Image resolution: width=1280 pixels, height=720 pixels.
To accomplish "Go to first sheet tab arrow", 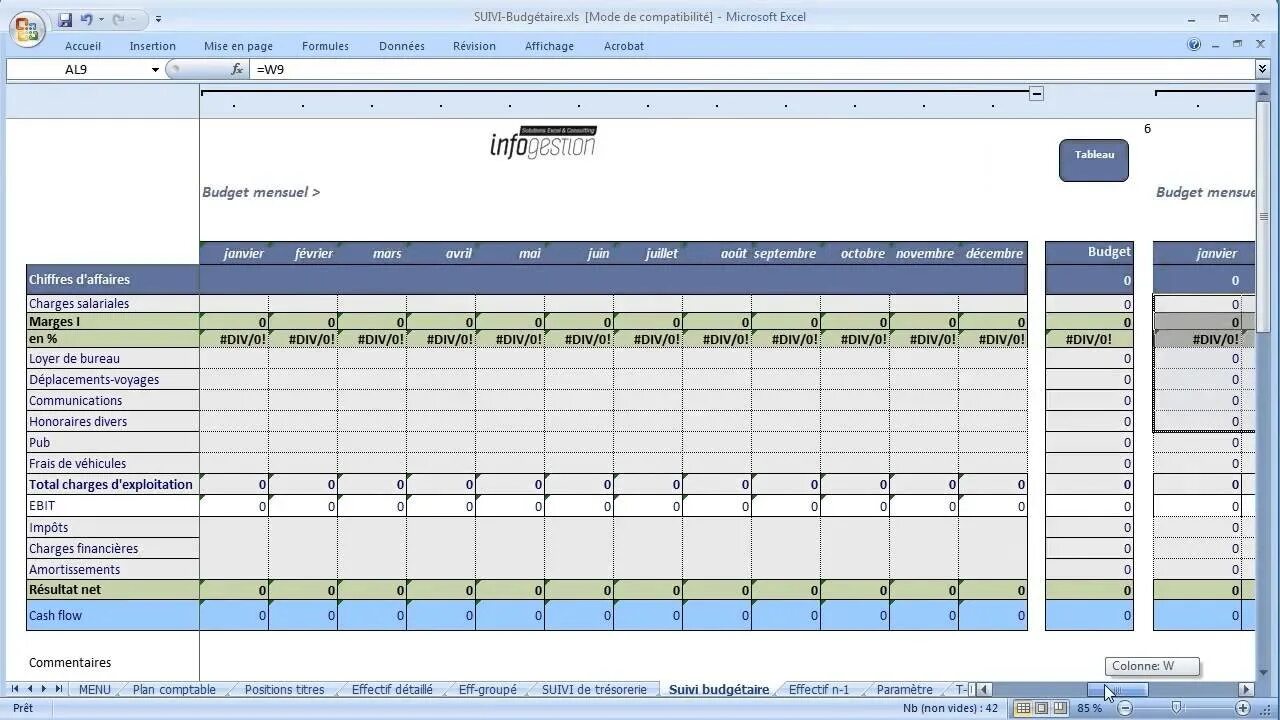I will coord(15,689).
